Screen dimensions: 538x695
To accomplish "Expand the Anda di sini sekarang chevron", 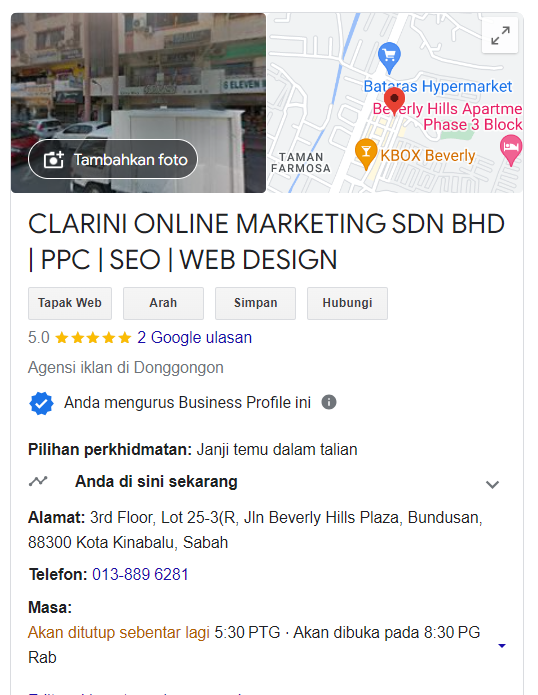I will tap(492, 484).
